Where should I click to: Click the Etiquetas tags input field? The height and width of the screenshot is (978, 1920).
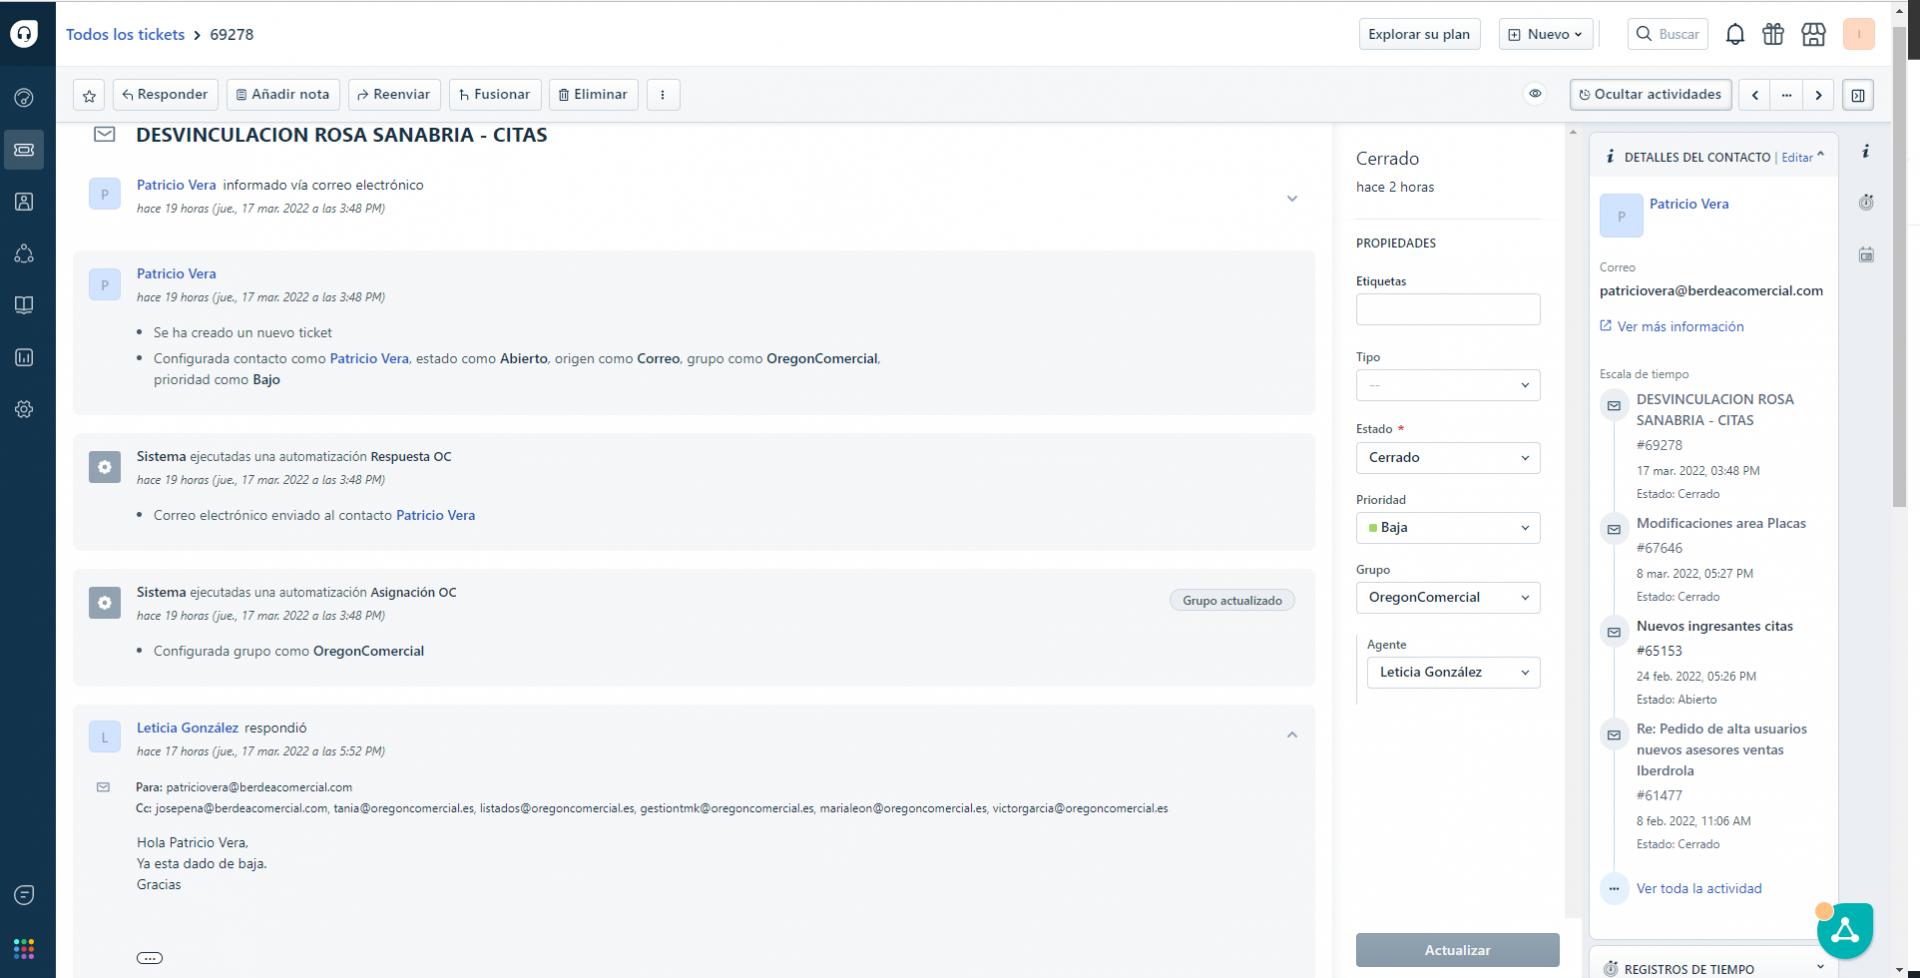[x=1448, y=309]
